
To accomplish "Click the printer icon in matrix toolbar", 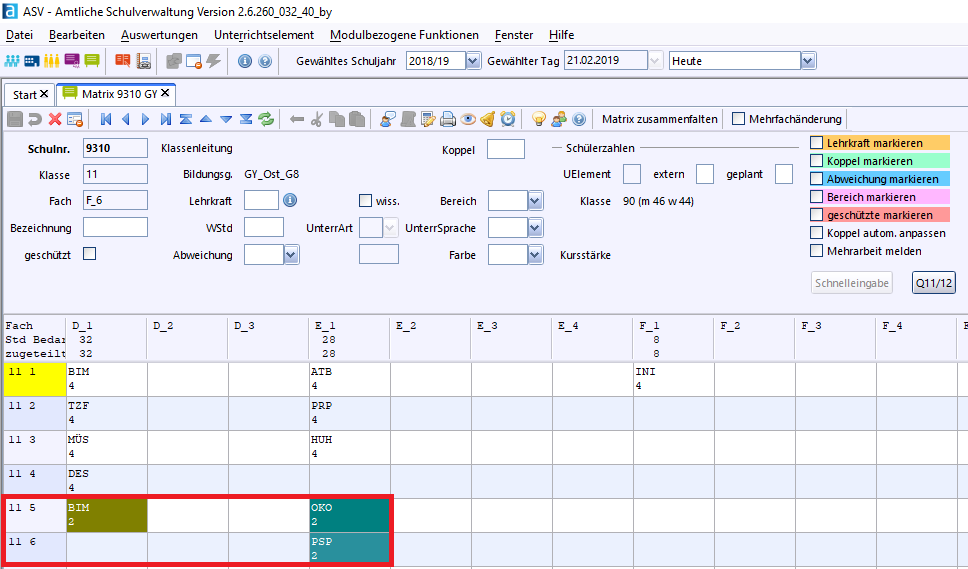I will (x=448, y=119).
